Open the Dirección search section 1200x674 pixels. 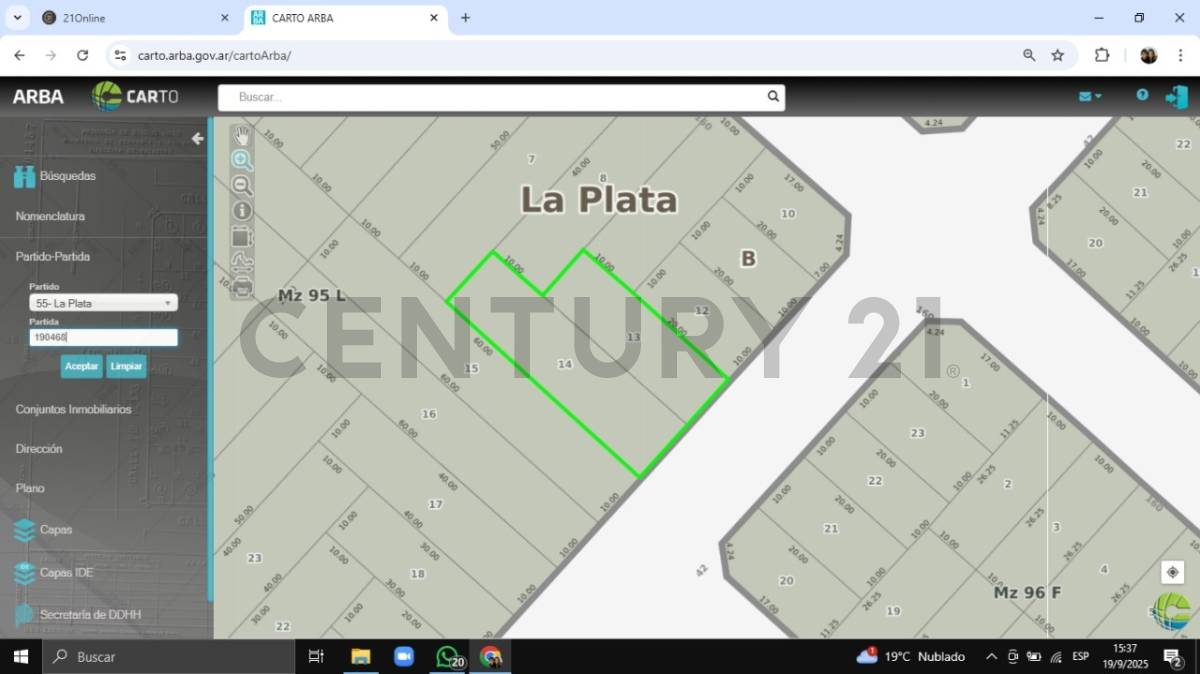[x=39, y=448]
